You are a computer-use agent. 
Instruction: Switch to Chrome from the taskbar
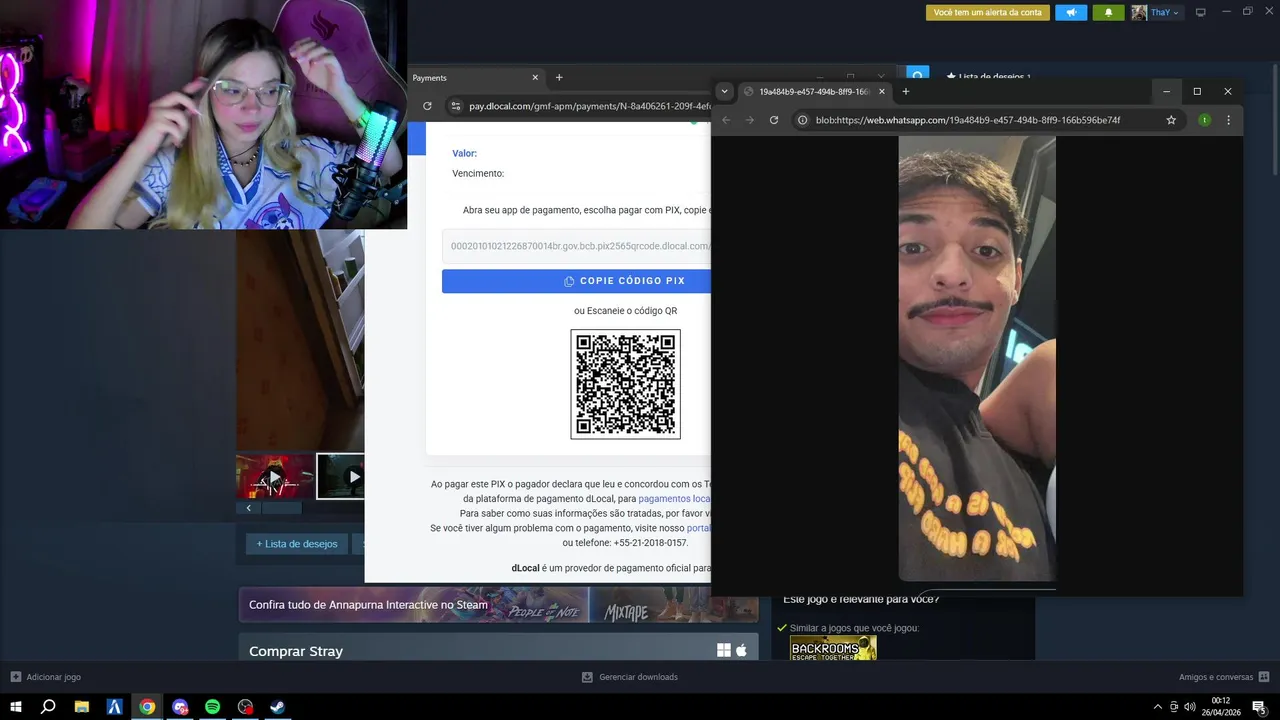pos(147,707)
